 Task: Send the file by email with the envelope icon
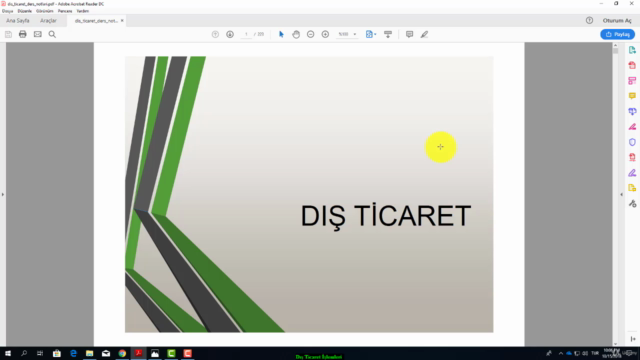coord(38,34)
